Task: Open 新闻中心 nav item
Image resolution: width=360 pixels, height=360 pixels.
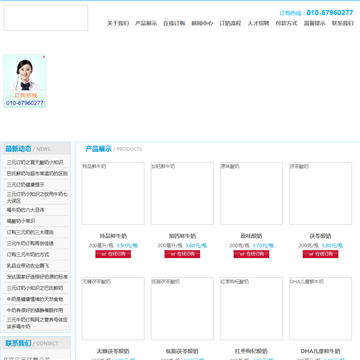Action: click(x=202, y=23)
